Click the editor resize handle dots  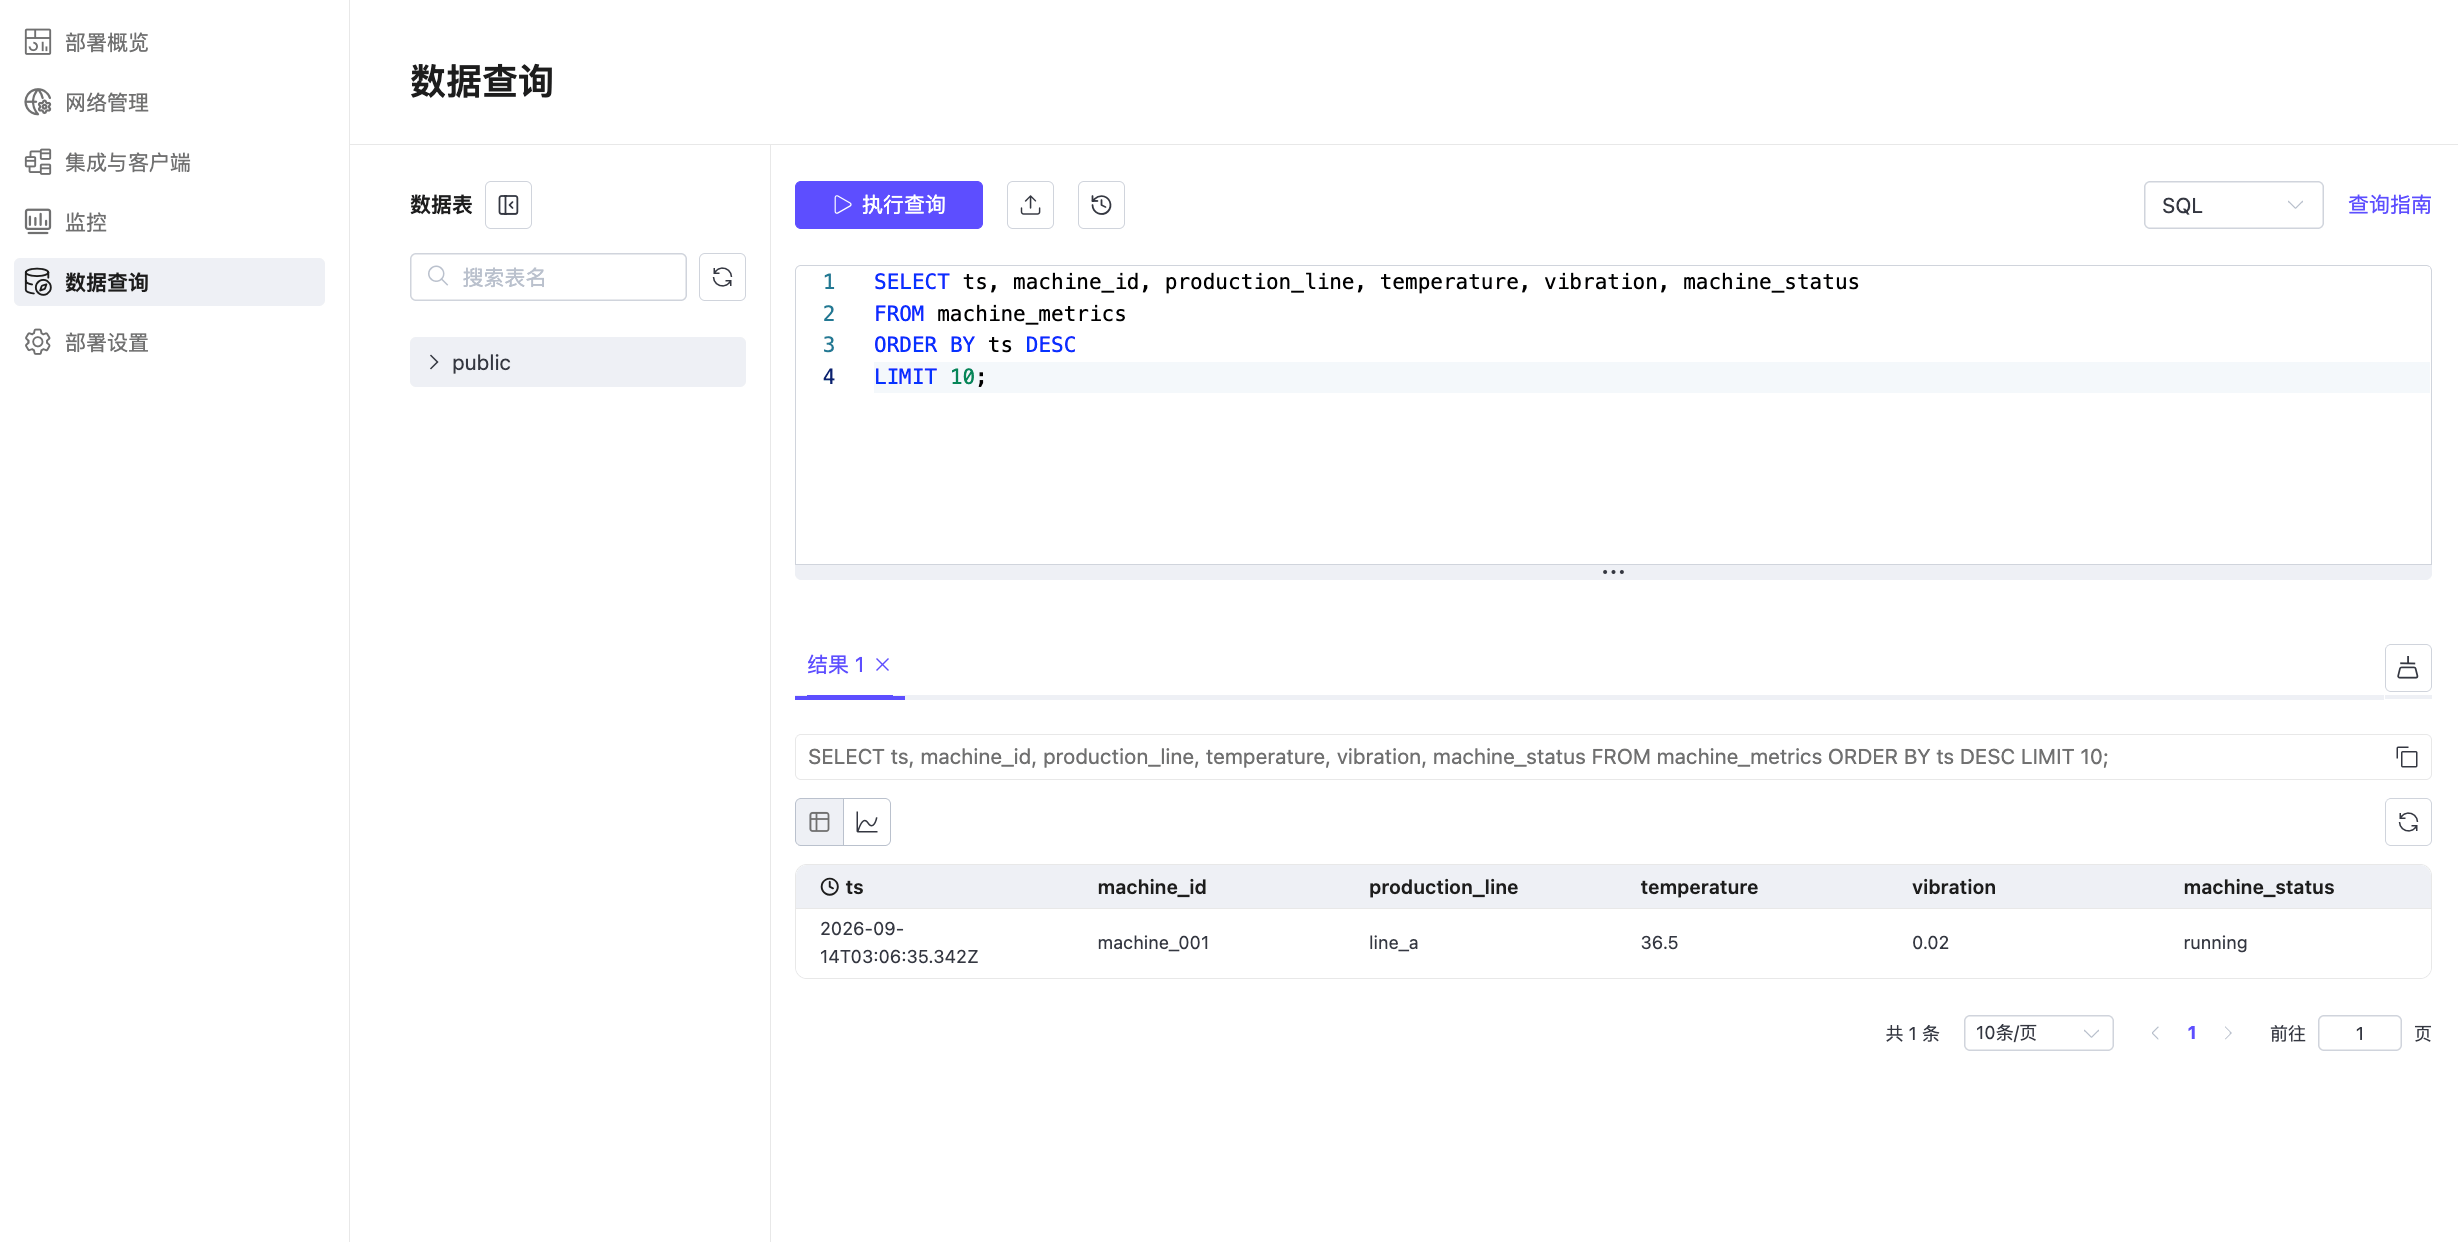(x=1613, y=572)
